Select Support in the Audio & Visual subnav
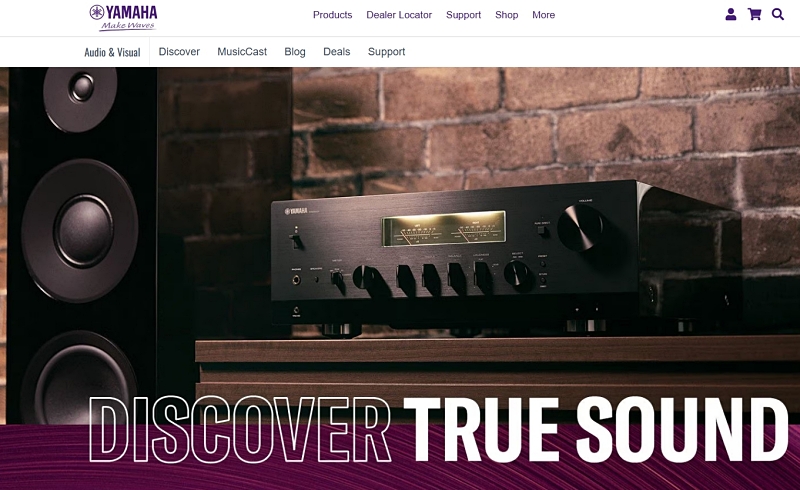Viewport: 800px width, 490px height. coord(386,52)
